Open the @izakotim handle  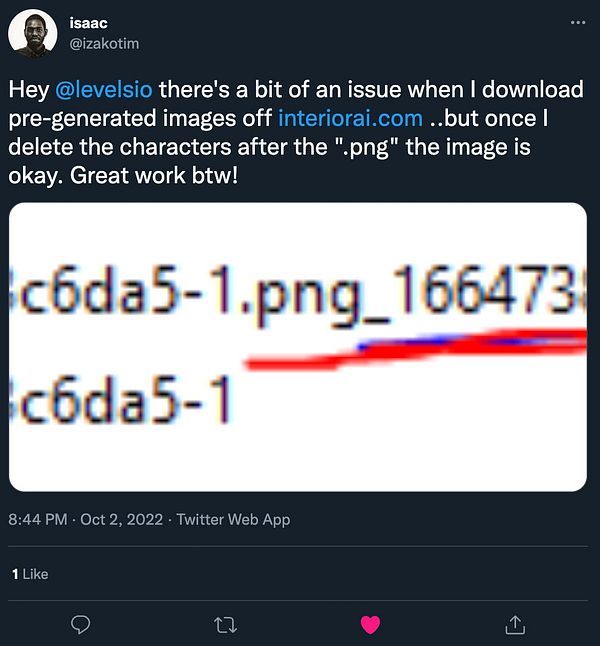[104, 44]
